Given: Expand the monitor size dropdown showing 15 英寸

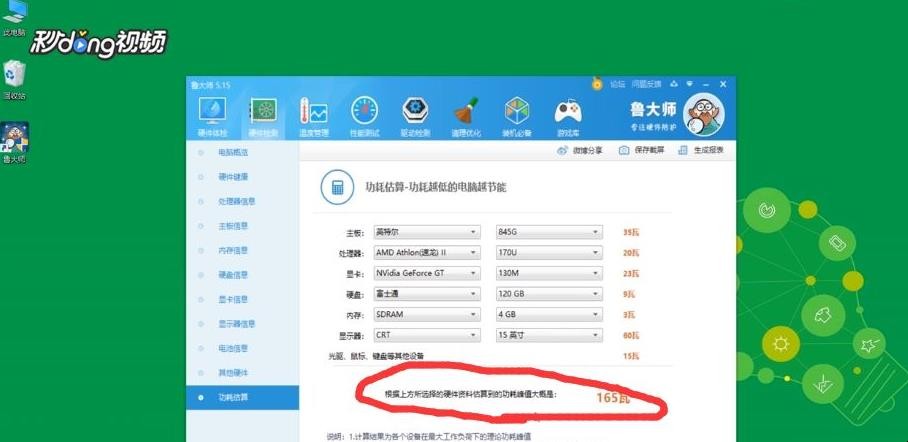Looking at the screenshot, I should [x=549, y=335].
